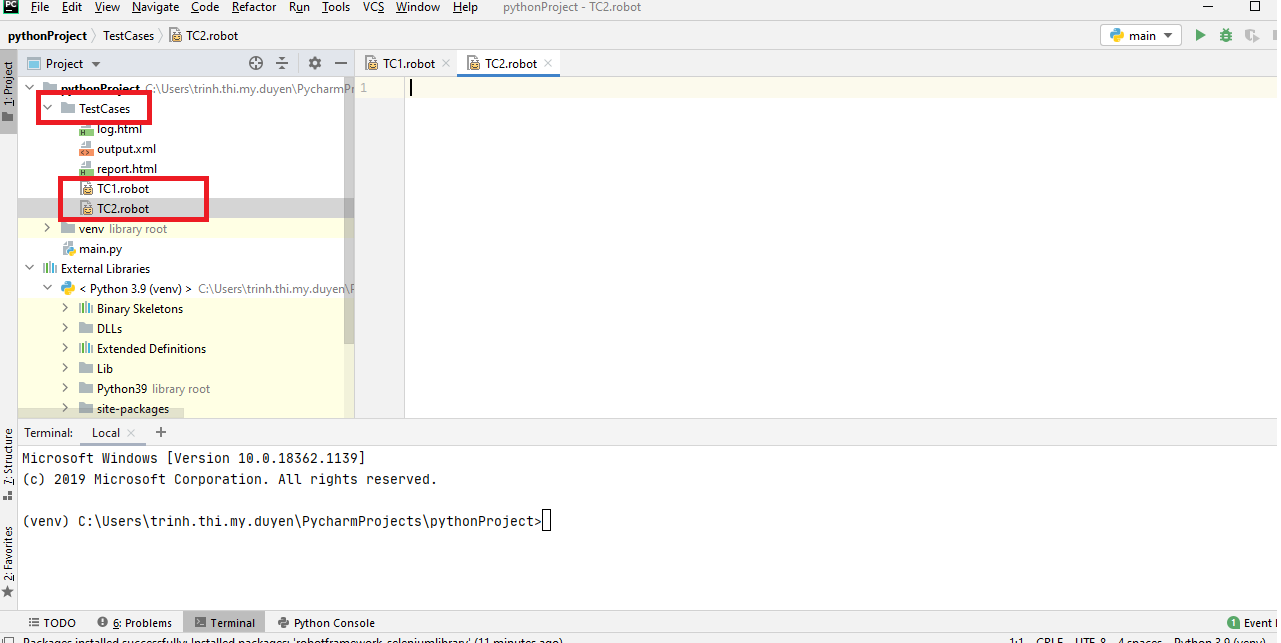The image size is (1281, 643).
Task: Add a new terminal session tab
Action: pos(161,432)
